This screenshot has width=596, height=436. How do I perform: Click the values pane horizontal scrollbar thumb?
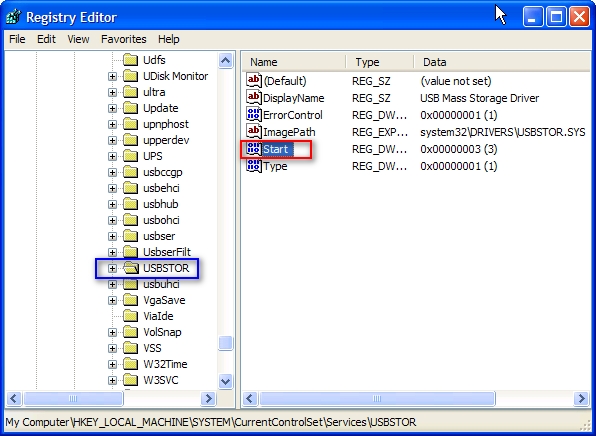377,398
